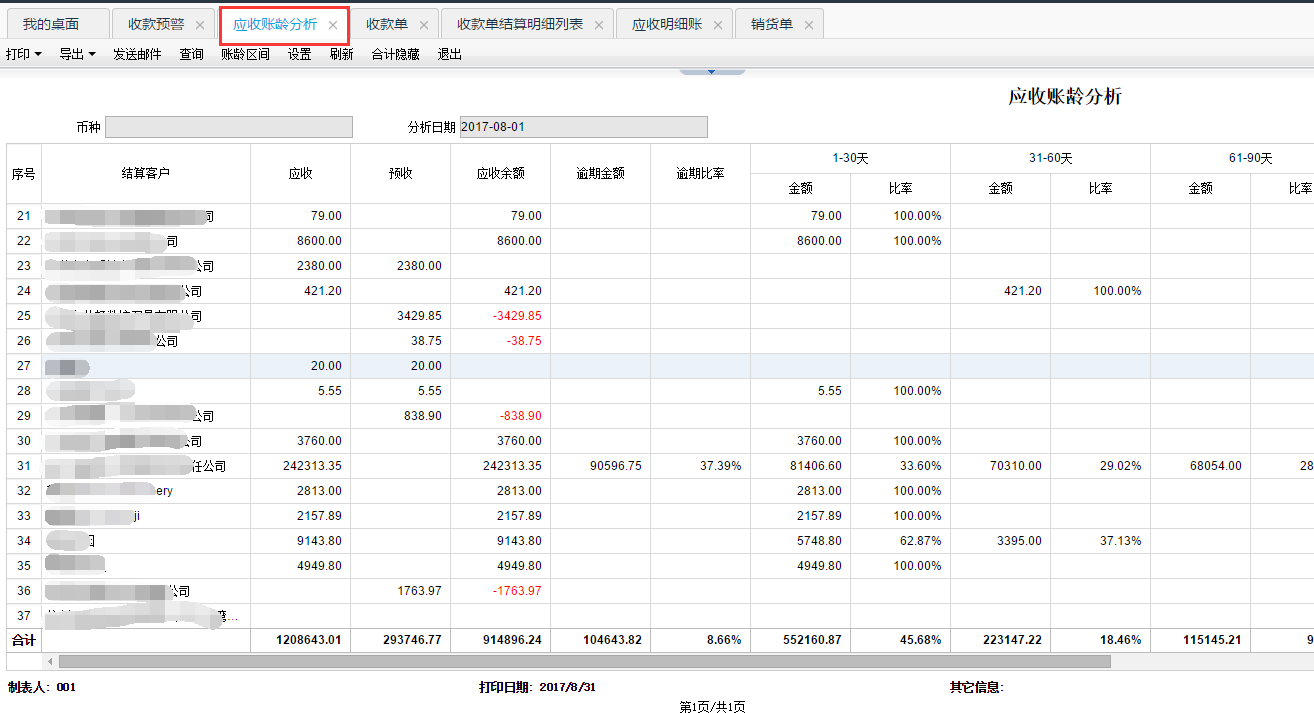Viewport: 1314px width, 713px height.
Task: Click the 应收余额 column header
Action: tap(501, 174)
